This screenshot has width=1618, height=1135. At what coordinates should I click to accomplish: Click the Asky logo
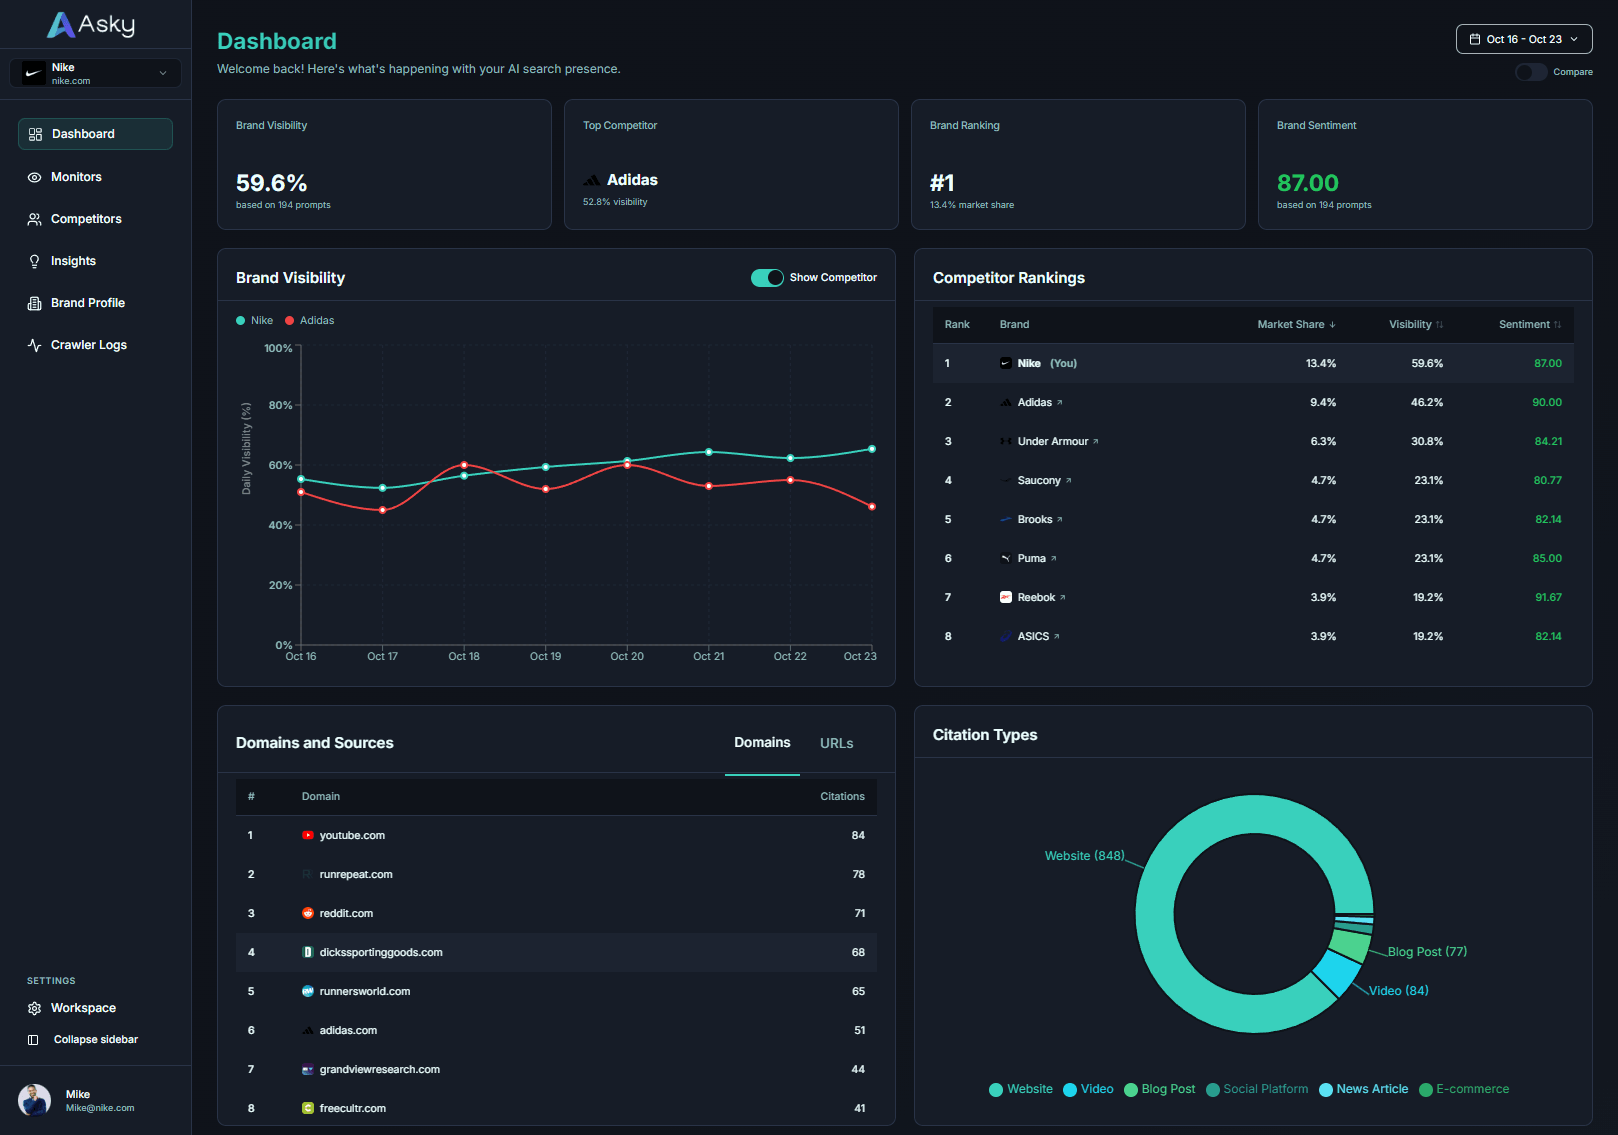(x=91, y=23)
